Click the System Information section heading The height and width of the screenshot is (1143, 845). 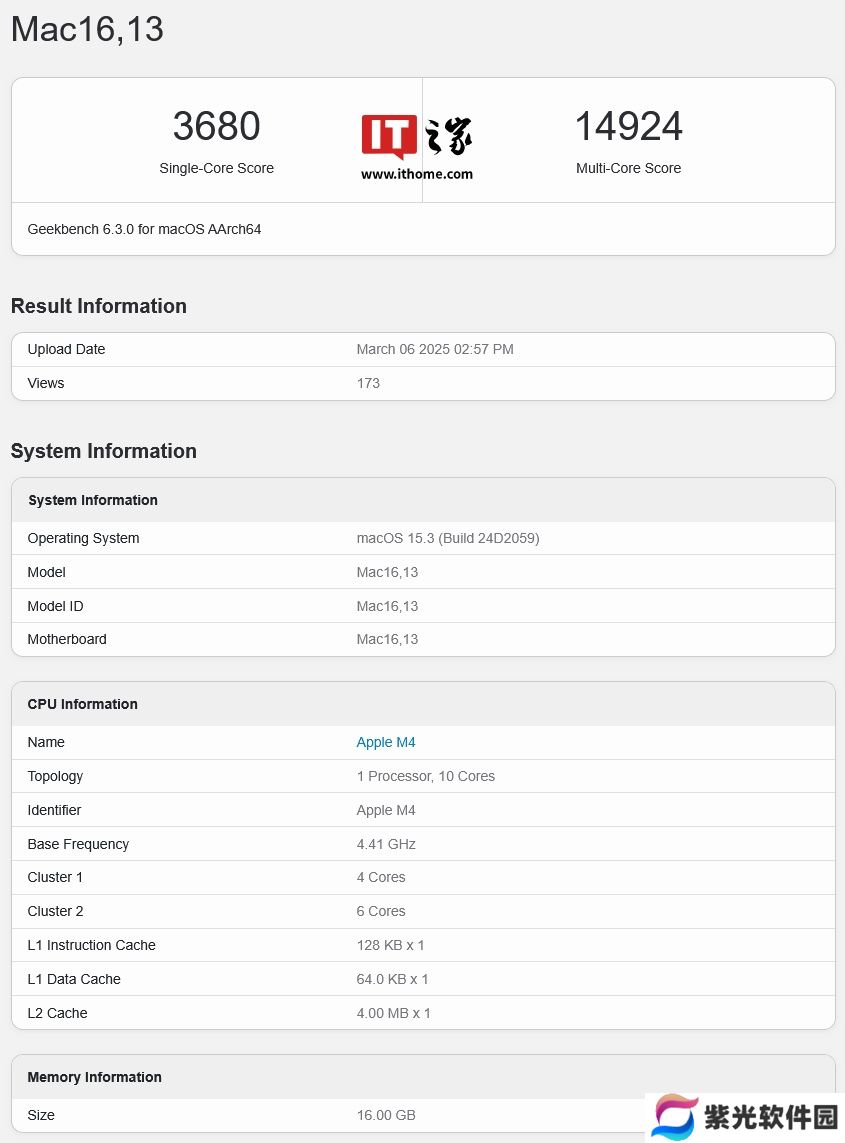point(104,451)
